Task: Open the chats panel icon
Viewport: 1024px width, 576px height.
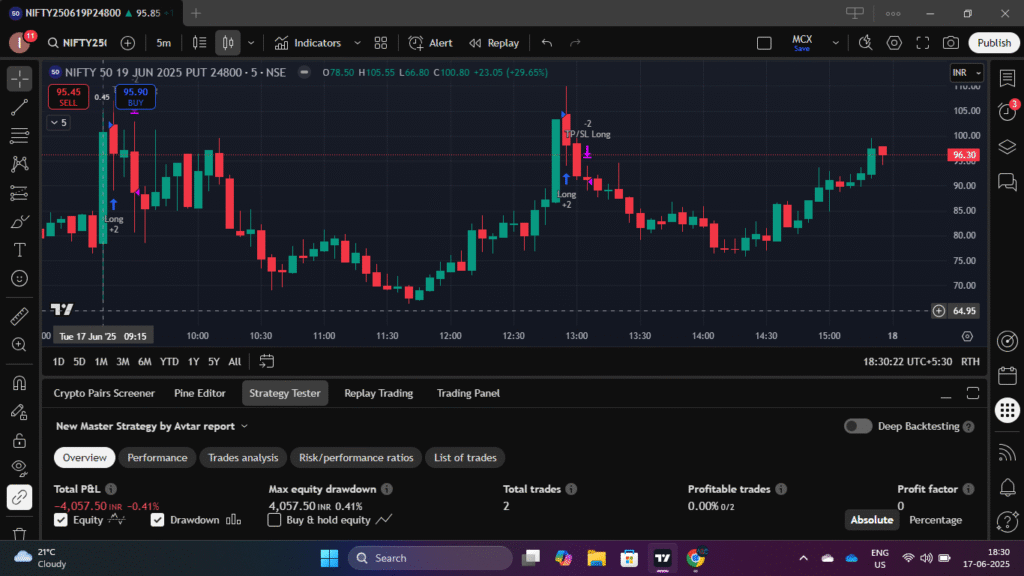Action: (1007, 182)
